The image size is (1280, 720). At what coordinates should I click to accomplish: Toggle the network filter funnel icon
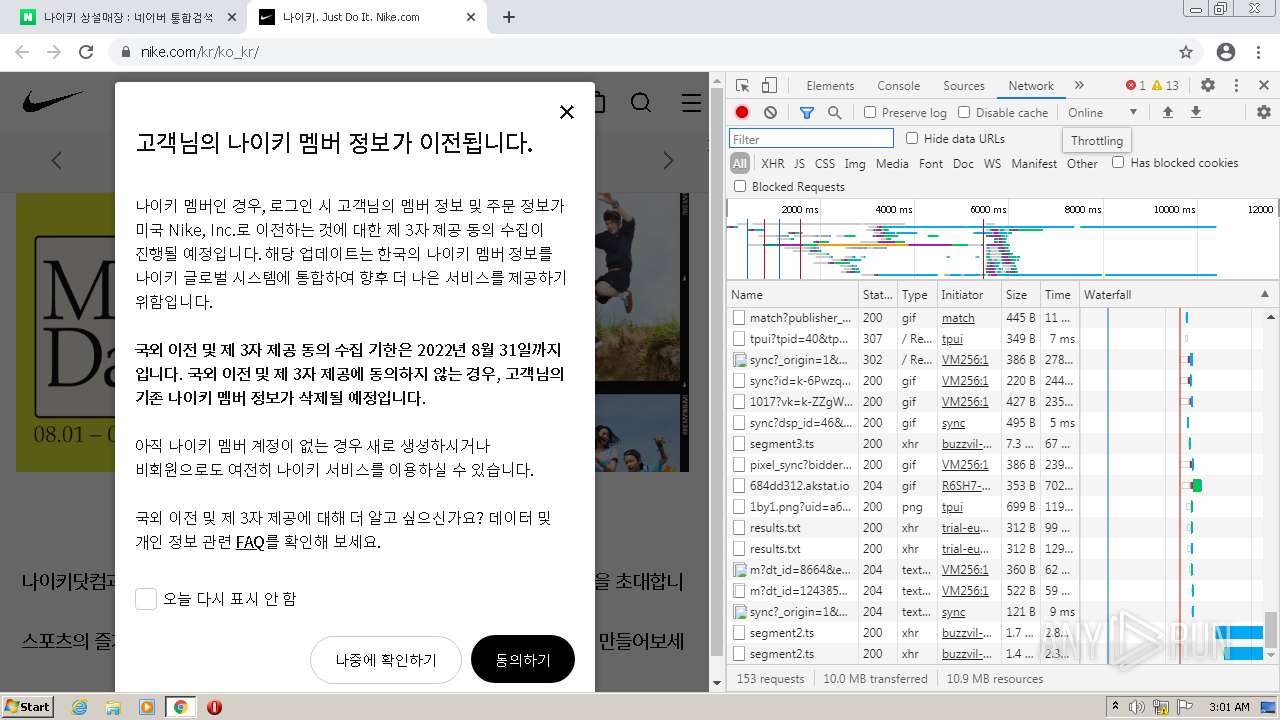tap(807, 113)
